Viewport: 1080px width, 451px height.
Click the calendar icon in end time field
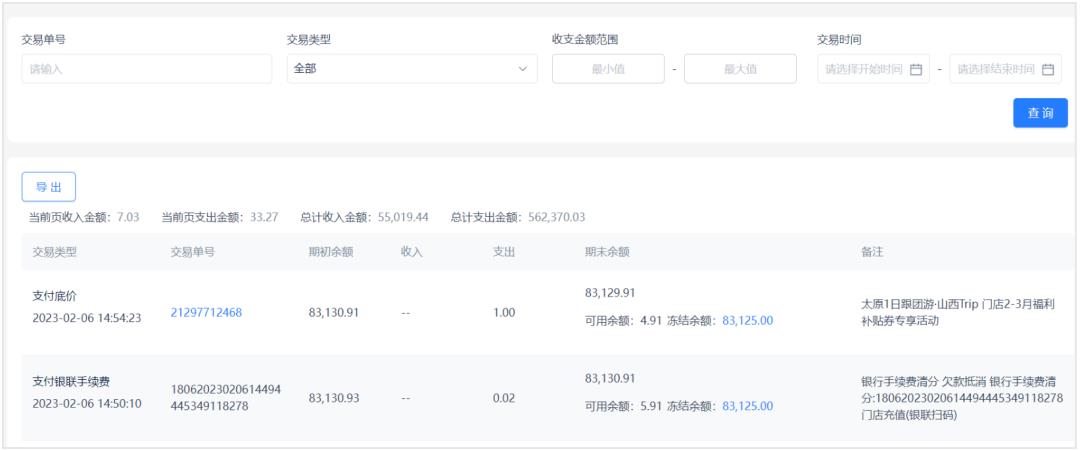[x=1048, y=69]
